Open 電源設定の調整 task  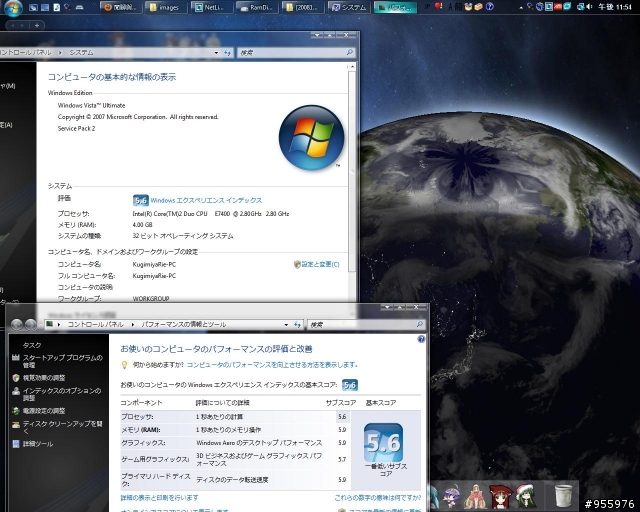[x=44, y=411]
